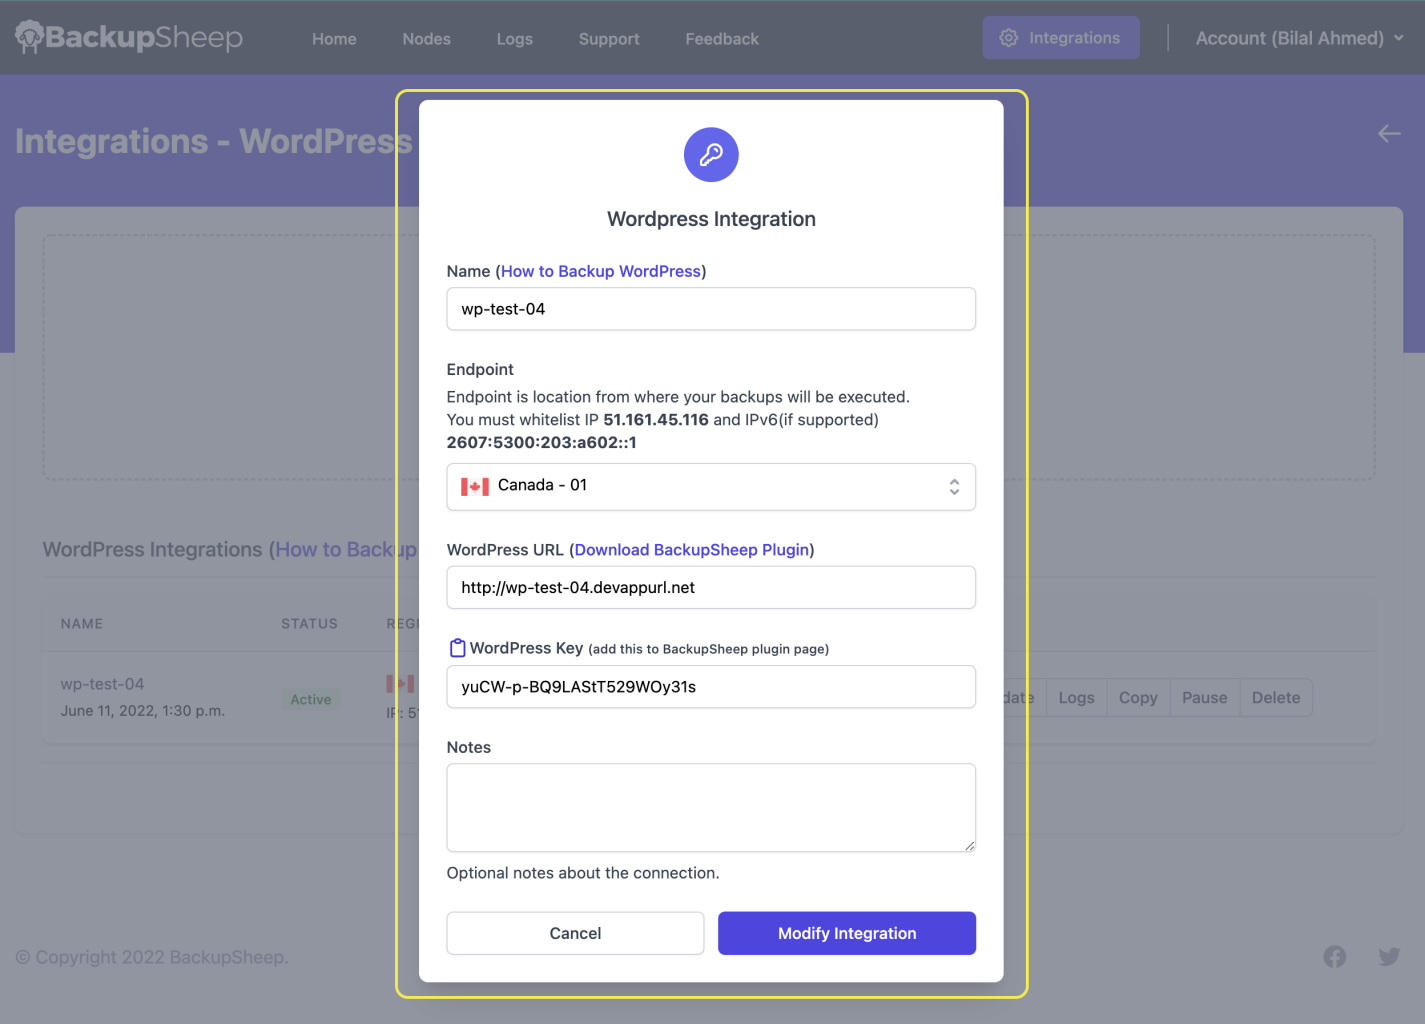Viewport: 1425px width, 1024px height.
Task: Click the IPv6 address 2607:5300:203:a602::1
Action: pyautogui.click(x=541, y=442)
